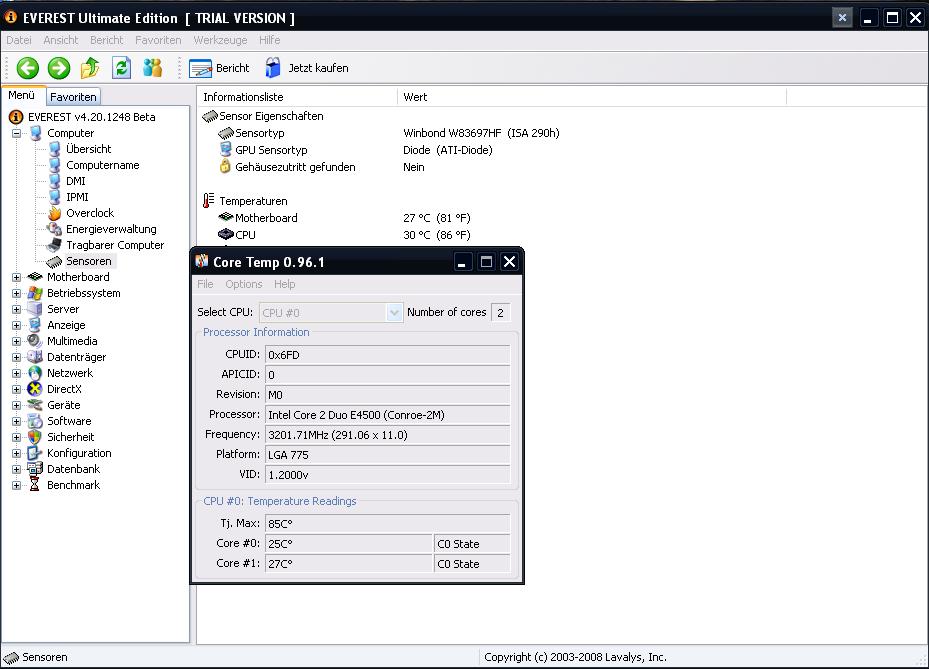Click the Bericht toolbar button label
This screenshot has height=669, width=929.
[232, 68]
